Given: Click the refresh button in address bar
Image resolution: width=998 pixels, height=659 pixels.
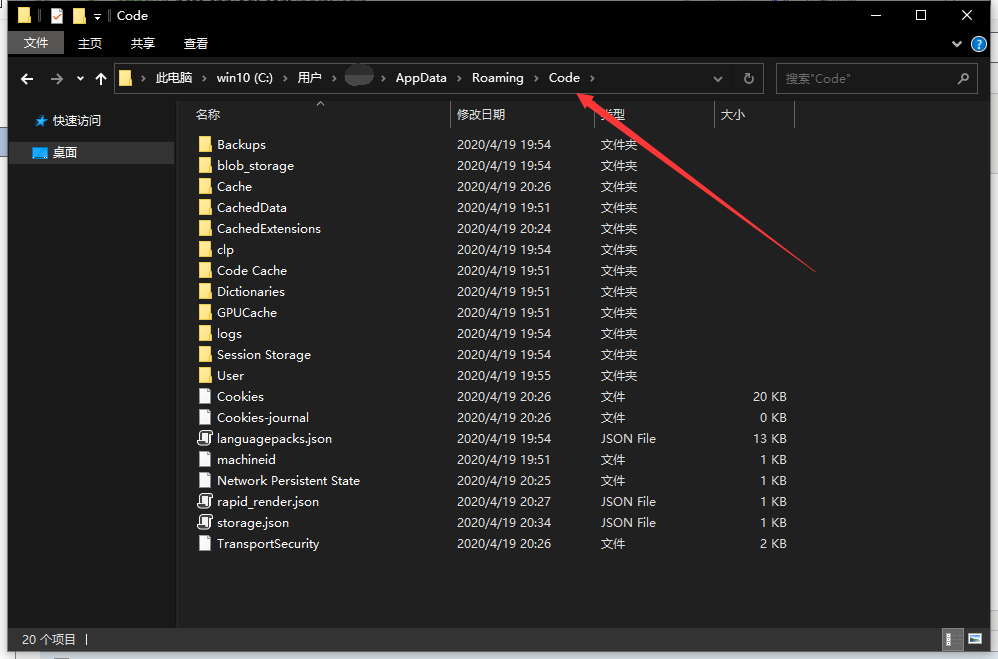Looking at the screenshot, I should click(748, 79).
